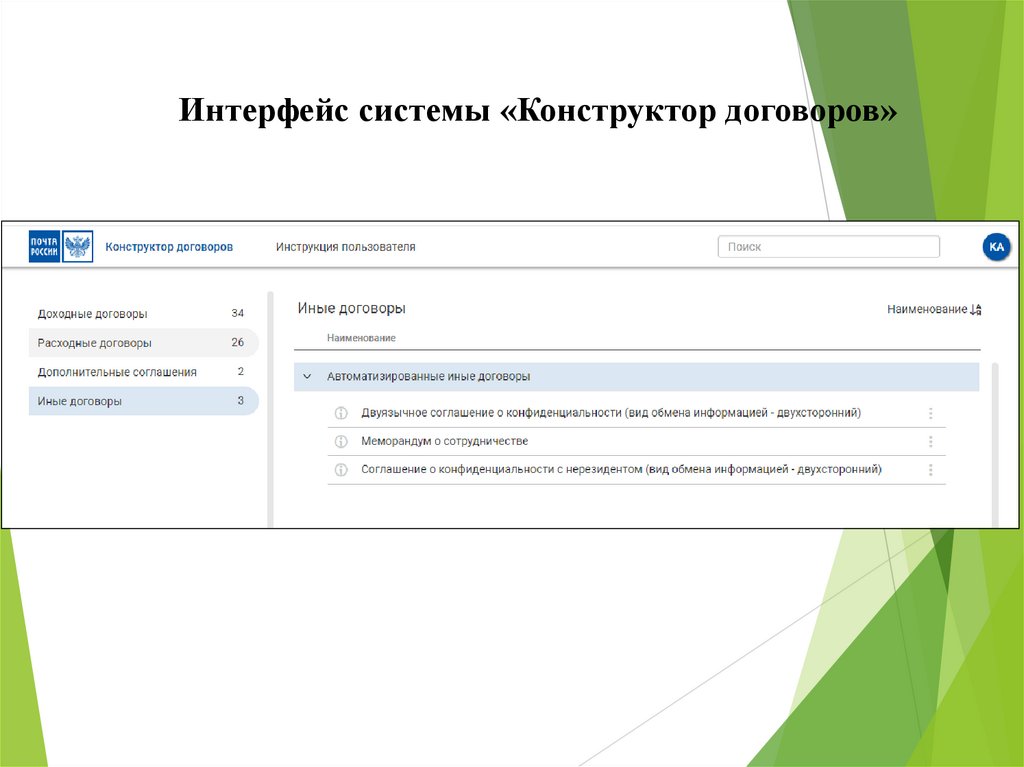Viewport: 1024px width, 767px height.
Task: Open three-dot menu for Меморандум о сотрудничестве
Action: coord(931,442)
